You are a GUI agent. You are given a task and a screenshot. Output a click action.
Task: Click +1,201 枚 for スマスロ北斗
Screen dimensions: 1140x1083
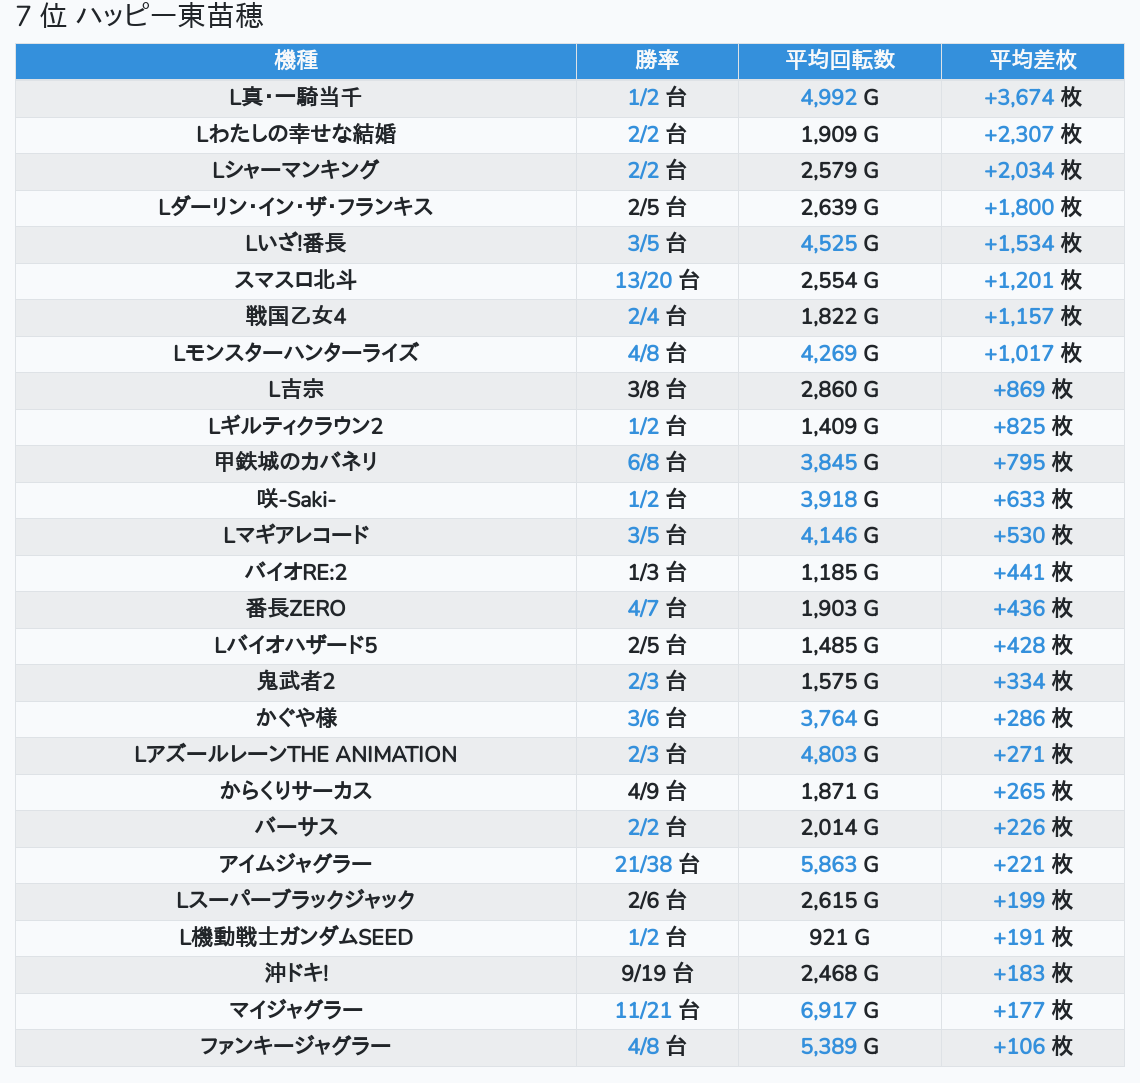pos(1032,280)
